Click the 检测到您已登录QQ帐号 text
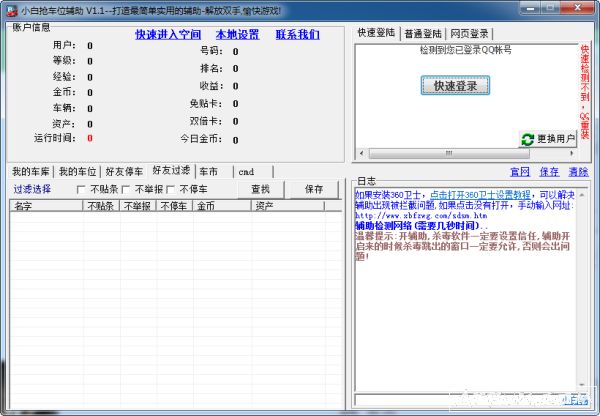The height and width of the screenshot is (416, 600). (465, 50)
